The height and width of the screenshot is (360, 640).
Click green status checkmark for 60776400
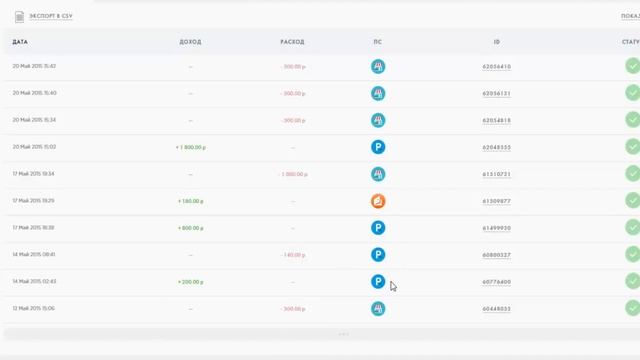tap(632, 281)
